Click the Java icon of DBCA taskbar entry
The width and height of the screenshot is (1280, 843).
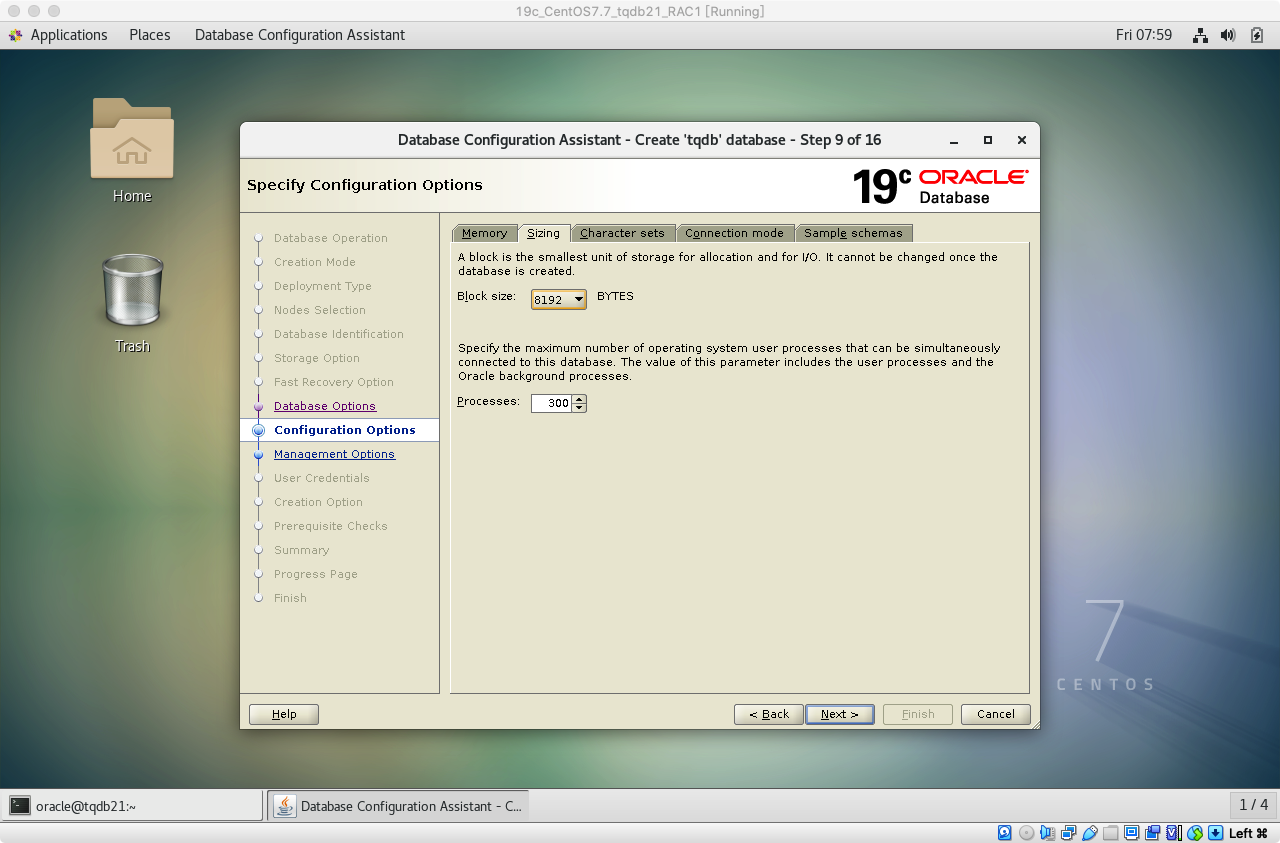285,805
